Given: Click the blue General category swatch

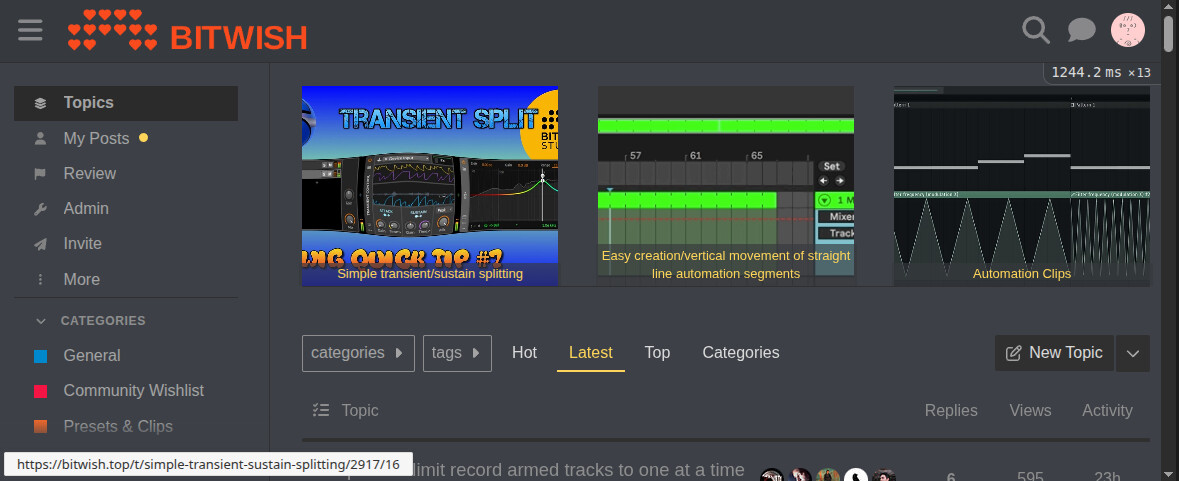Looking at the screenshot, I should (40, 356).
